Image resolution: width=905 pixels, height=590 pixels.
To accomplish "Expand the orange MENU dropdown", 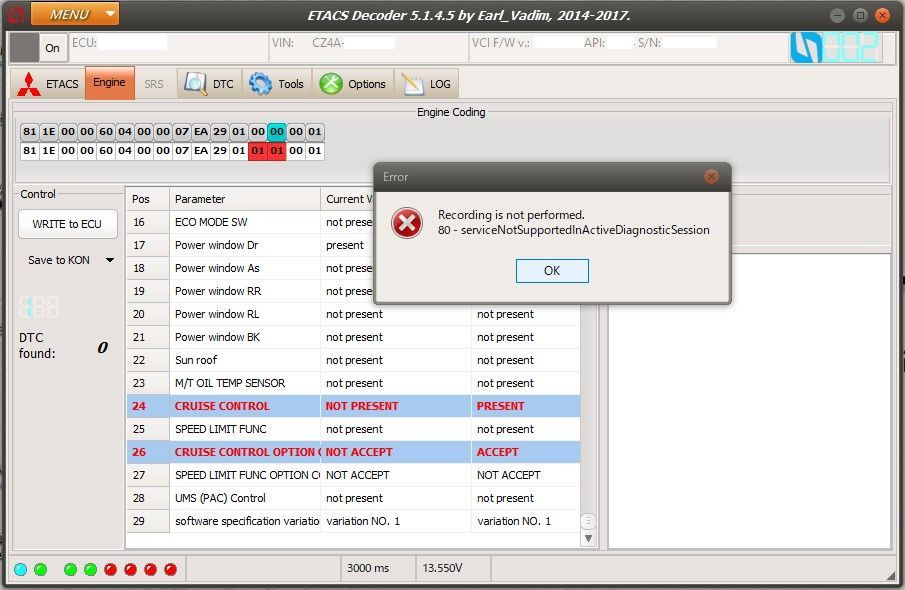I will (x=75, y=14).
